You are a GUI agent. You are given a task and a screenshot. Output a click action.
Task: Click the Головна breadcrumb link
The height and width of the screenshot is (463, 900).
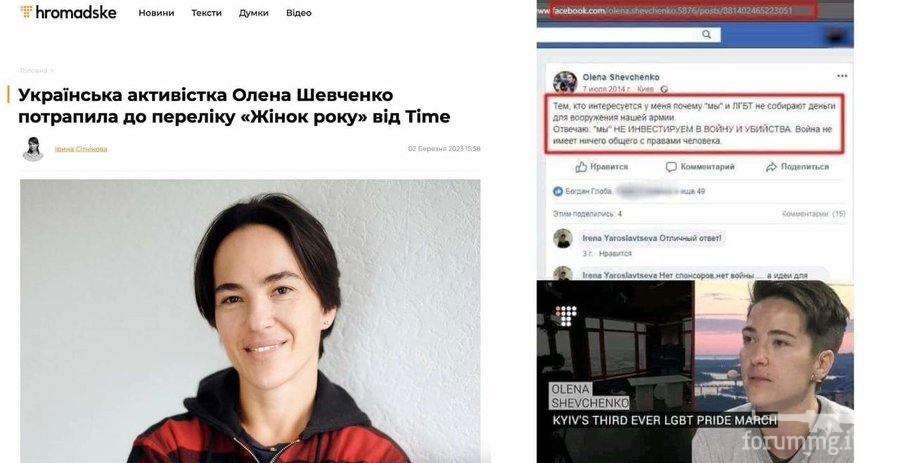[34, 71]
